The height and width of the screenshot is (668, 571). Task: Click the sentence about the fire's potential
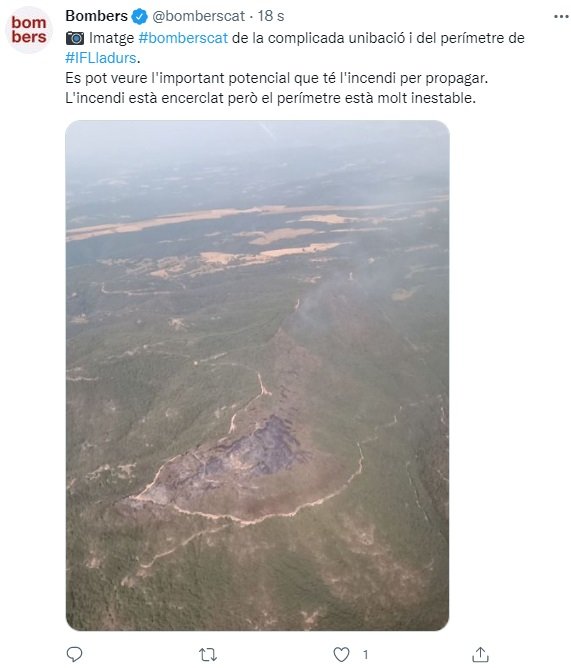277,78
